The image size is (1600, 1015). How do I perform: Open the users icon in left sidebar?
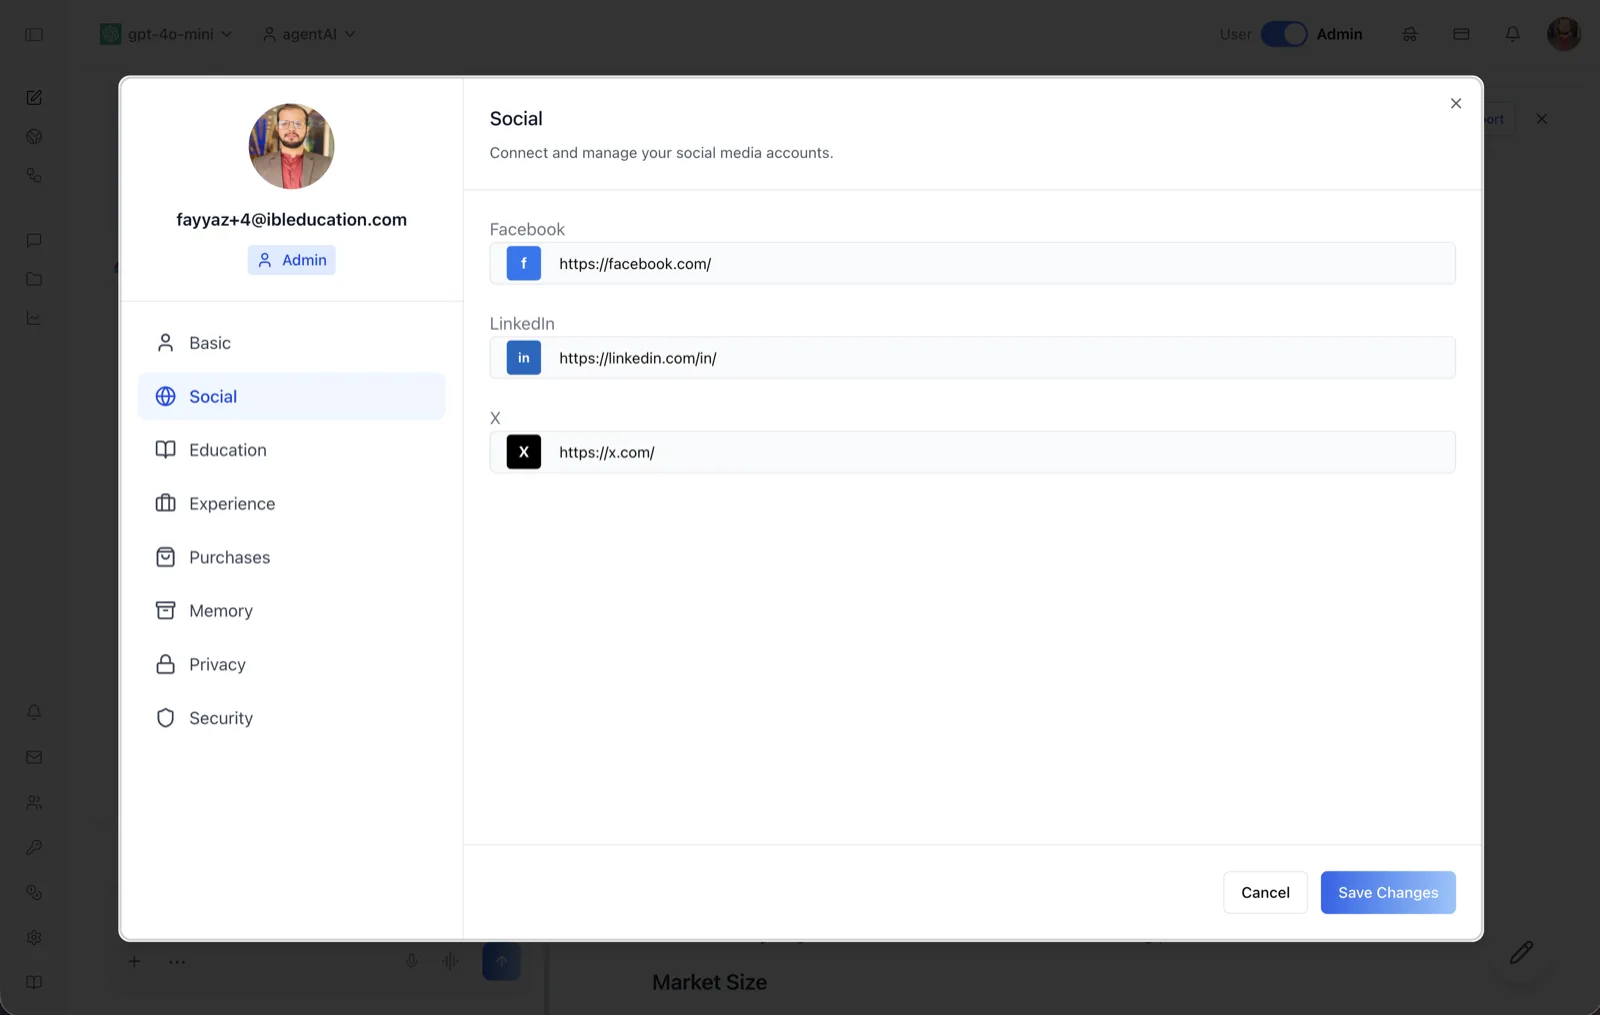pyautogui.click(x=34, y=802)
